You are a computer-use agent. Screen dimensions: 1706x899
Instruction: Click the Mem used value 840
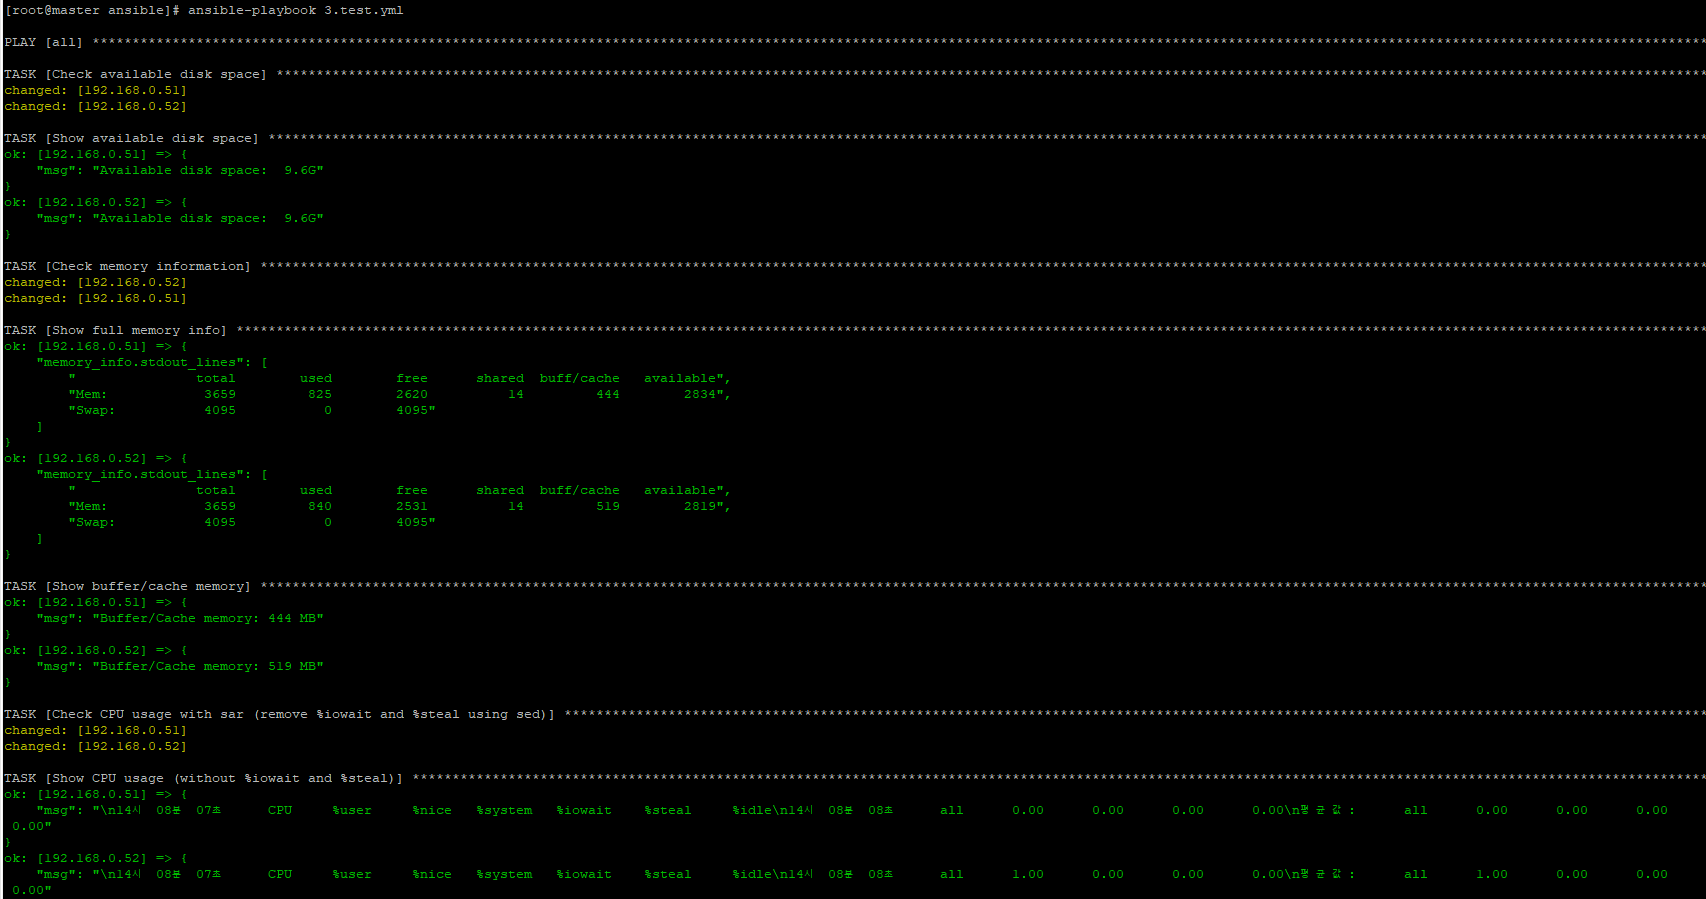tap(319, 506)
